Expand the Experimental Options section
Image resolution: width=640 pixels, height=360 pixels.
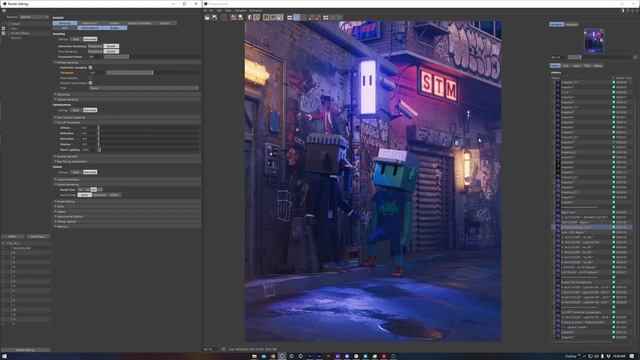tap(127, 216)
